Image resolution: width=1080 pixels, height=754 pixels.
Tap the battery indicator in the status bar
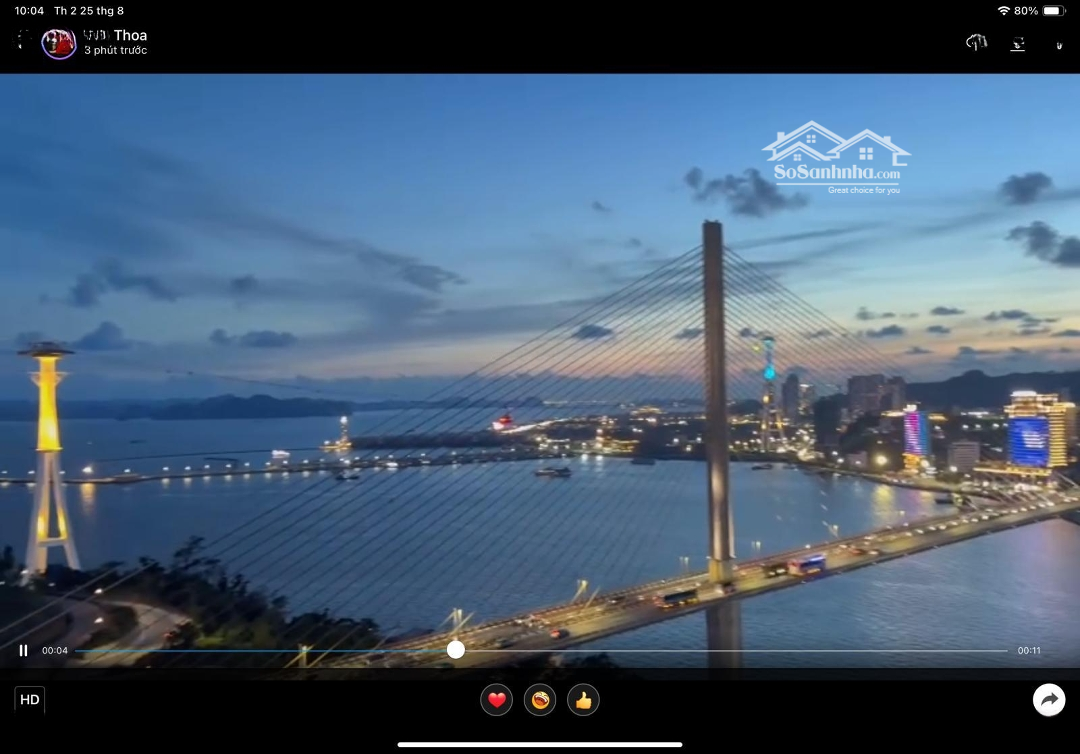tap(1054, 11)
